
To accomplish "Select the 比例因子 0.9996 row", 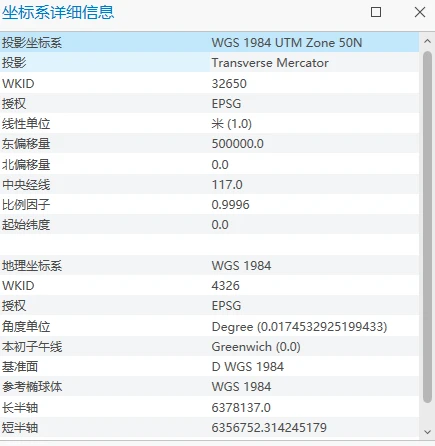I will (x=209, y=204).
